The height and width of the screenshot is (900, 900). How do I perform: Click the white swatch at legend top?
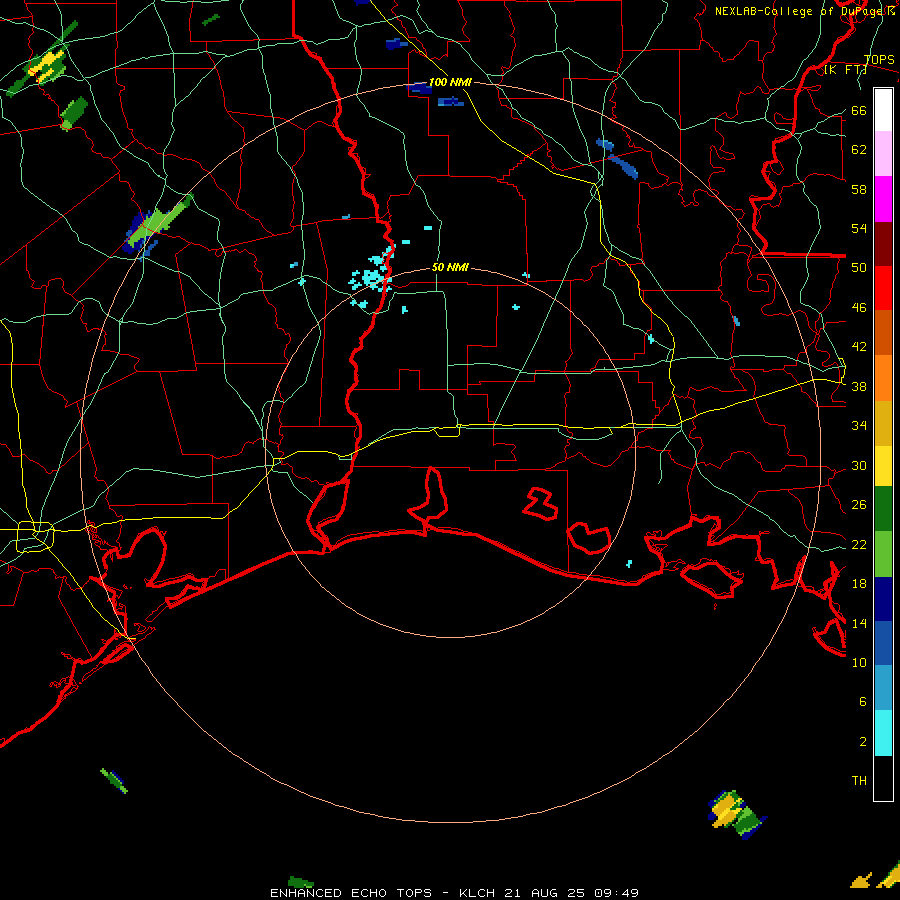click(x=883, y=110)
